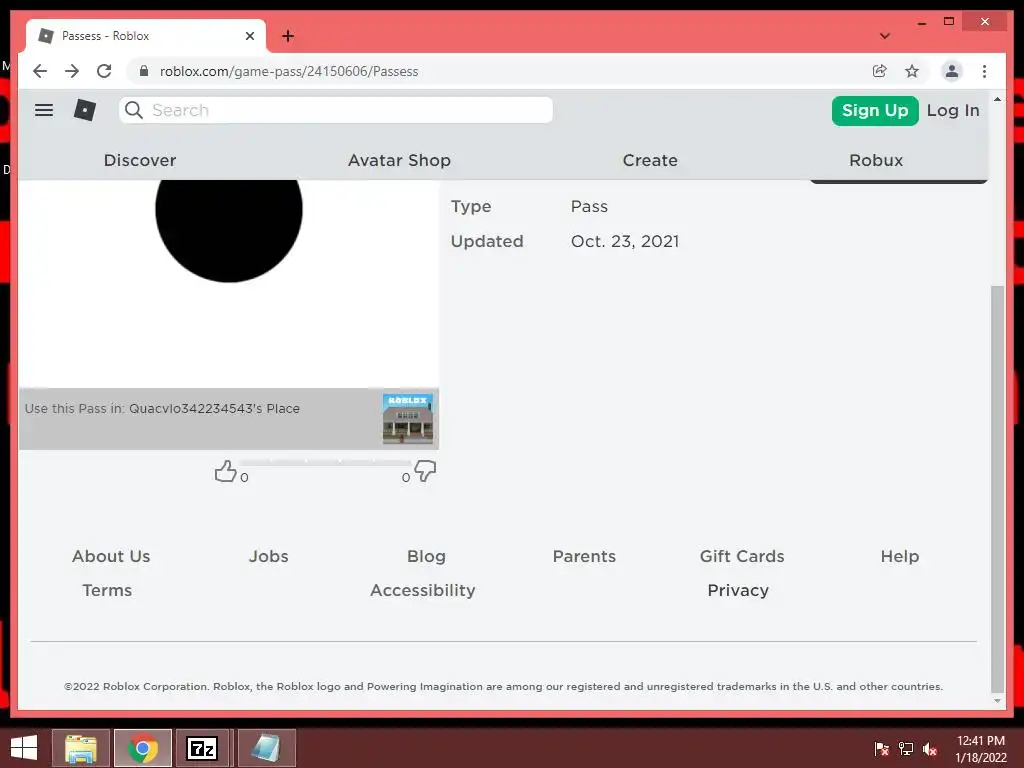Open the Robux tab
The width and height of the screenshot is (1024, 768).
(876, 161)
